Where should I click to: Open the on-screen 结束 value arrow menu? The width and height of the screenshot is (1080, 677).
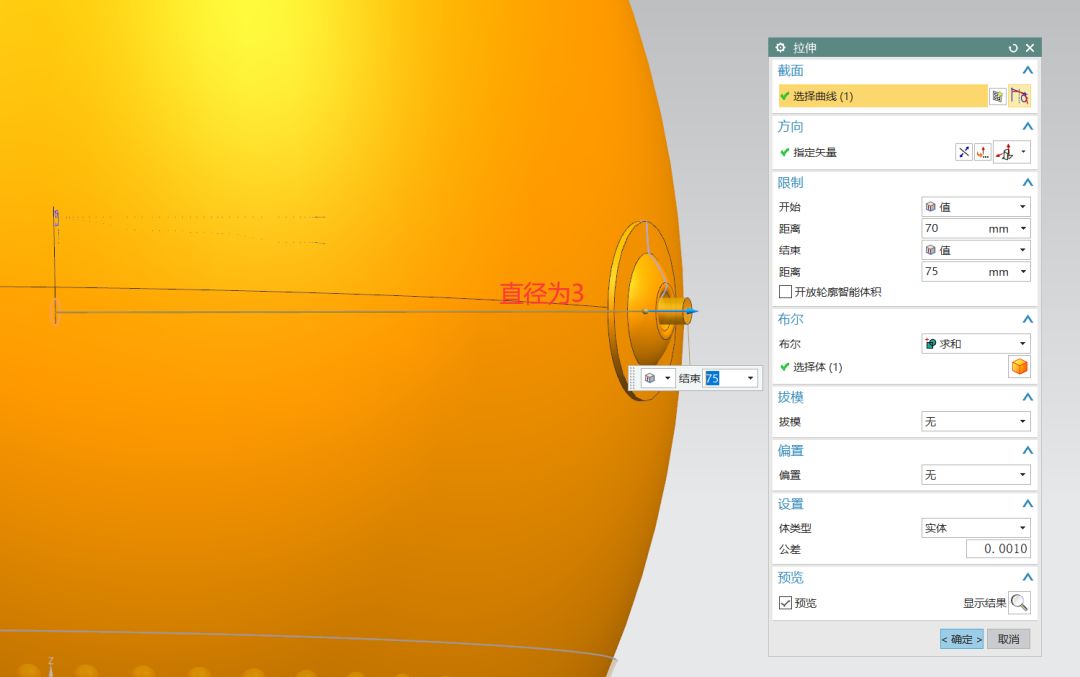point(751,378)
